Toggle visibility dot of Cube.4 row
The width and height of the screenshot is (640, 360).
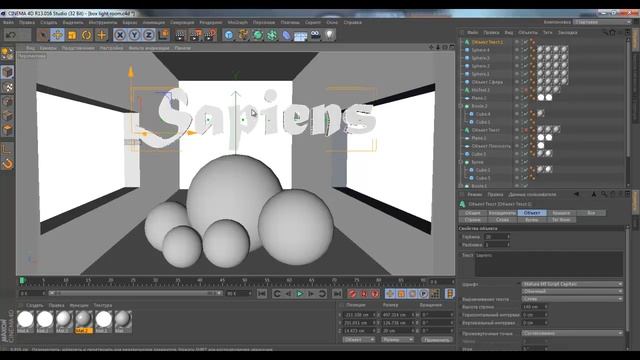pos(517,114)
